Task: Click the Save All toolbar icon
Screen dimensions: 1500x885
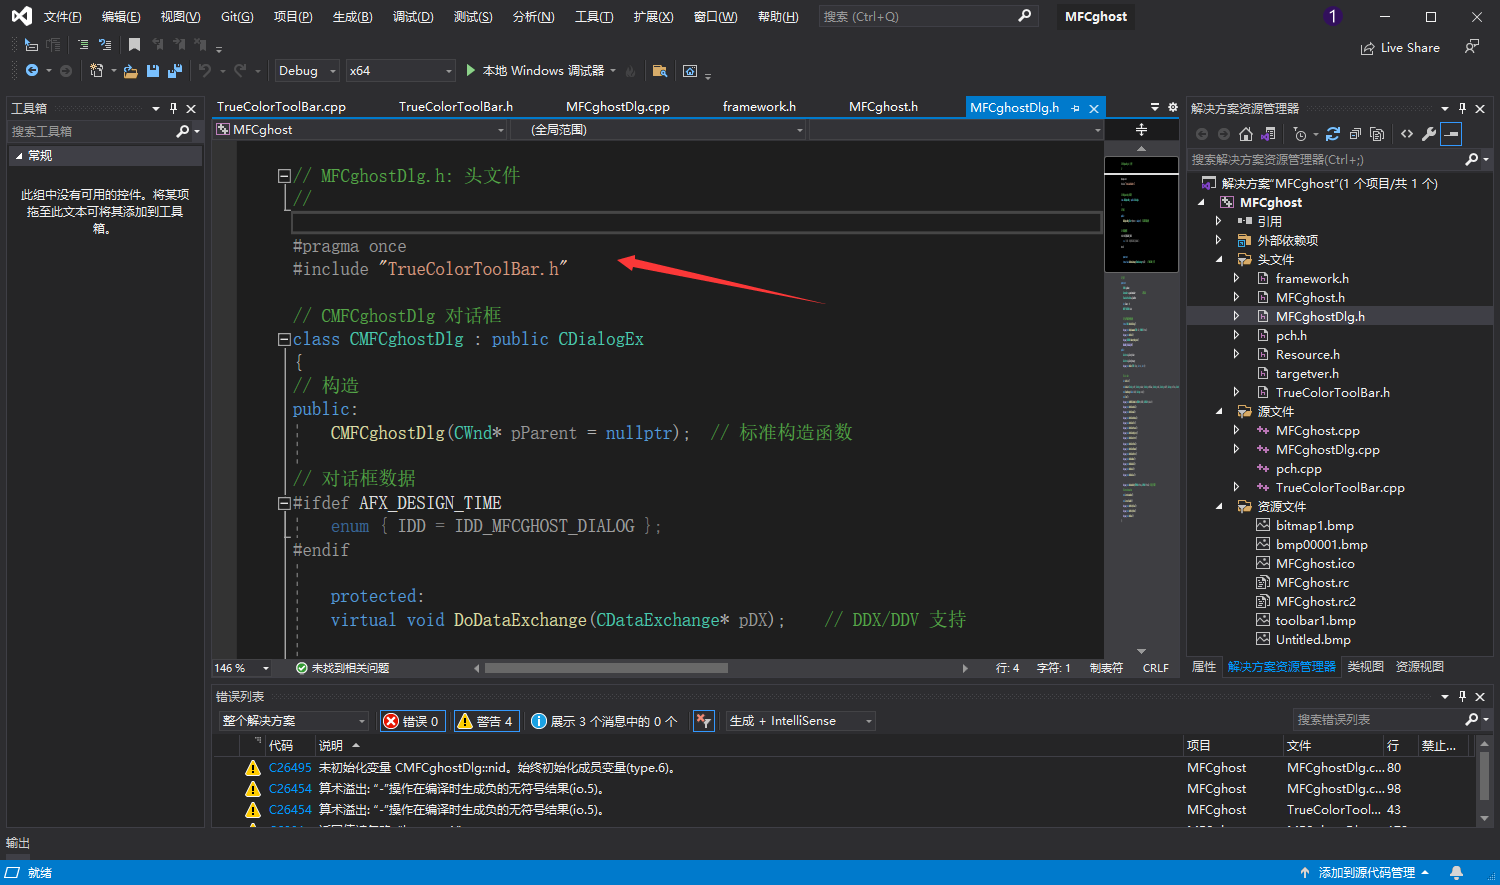Action: point(175,71)
